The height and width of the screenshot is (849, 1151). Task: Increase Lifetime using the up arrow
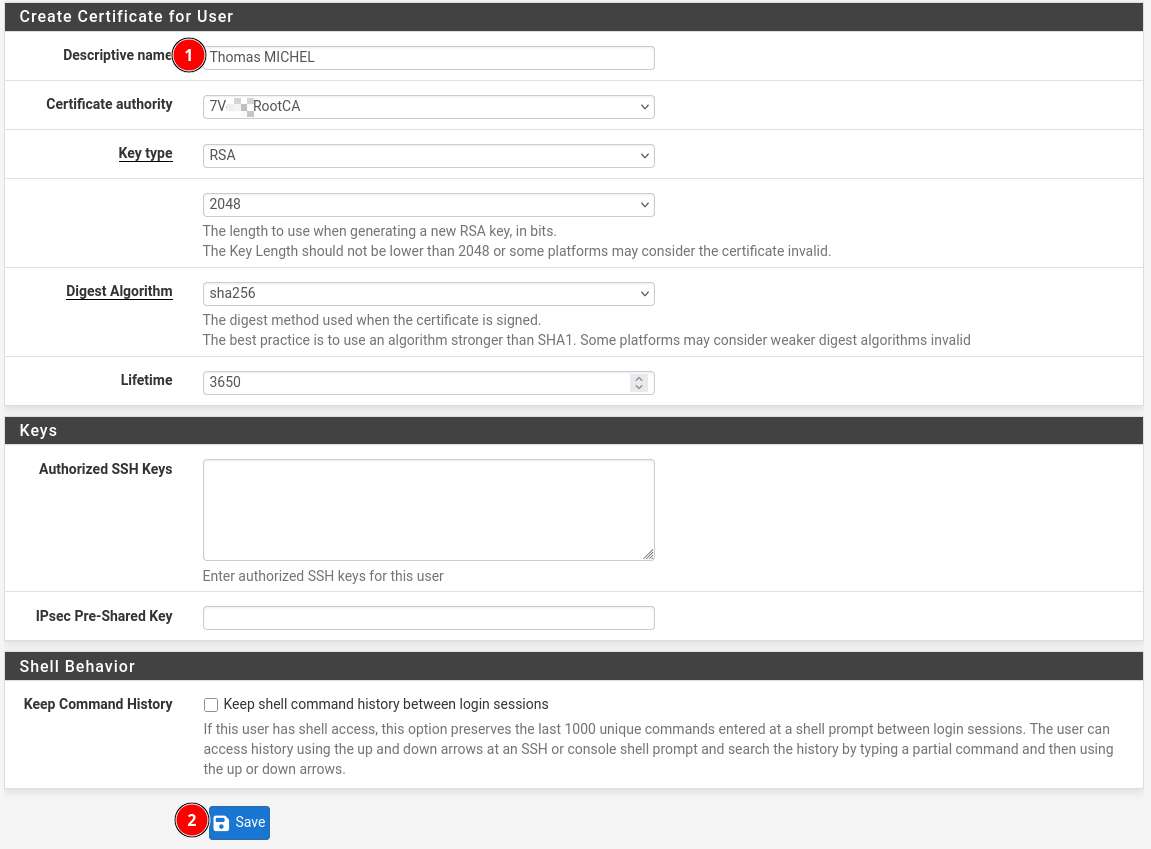[x=638, y=378]
